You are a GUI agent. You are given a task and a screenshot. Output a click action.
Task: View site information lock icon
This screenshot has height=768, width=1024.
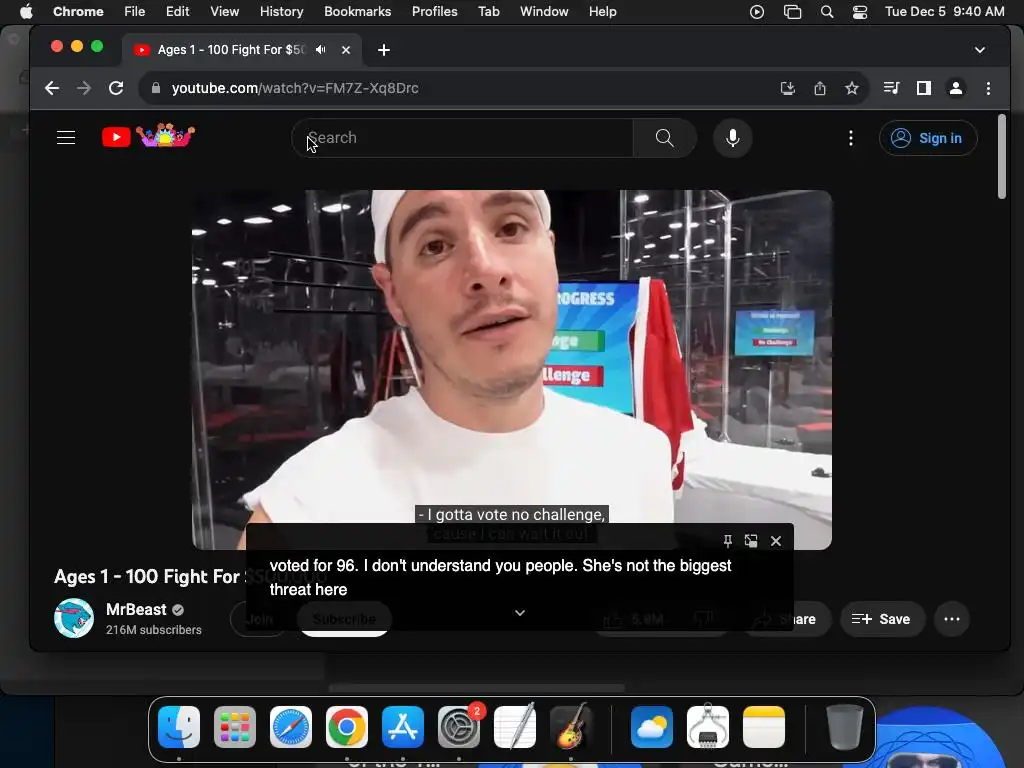pos(155,88)
